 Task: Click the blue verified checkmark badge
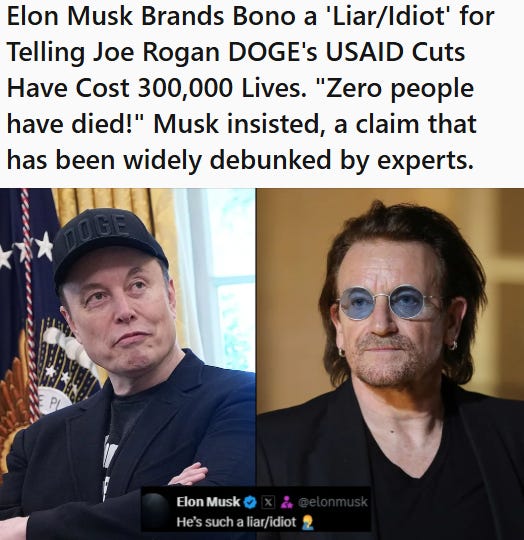click(x=250, y=502)
